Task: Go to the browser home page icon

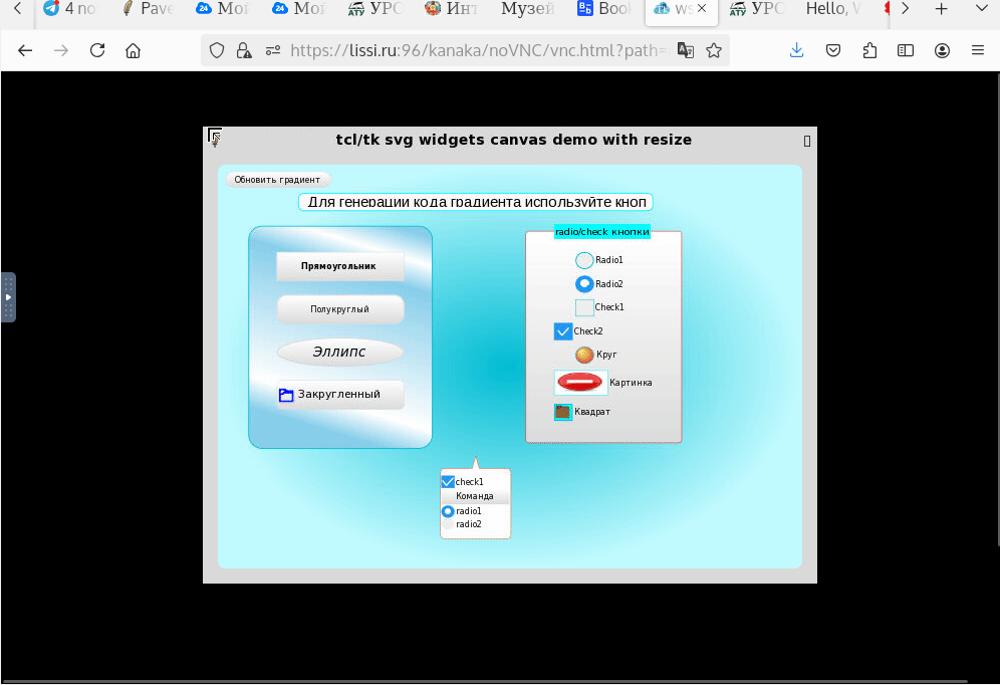Action: pos(133,50)
